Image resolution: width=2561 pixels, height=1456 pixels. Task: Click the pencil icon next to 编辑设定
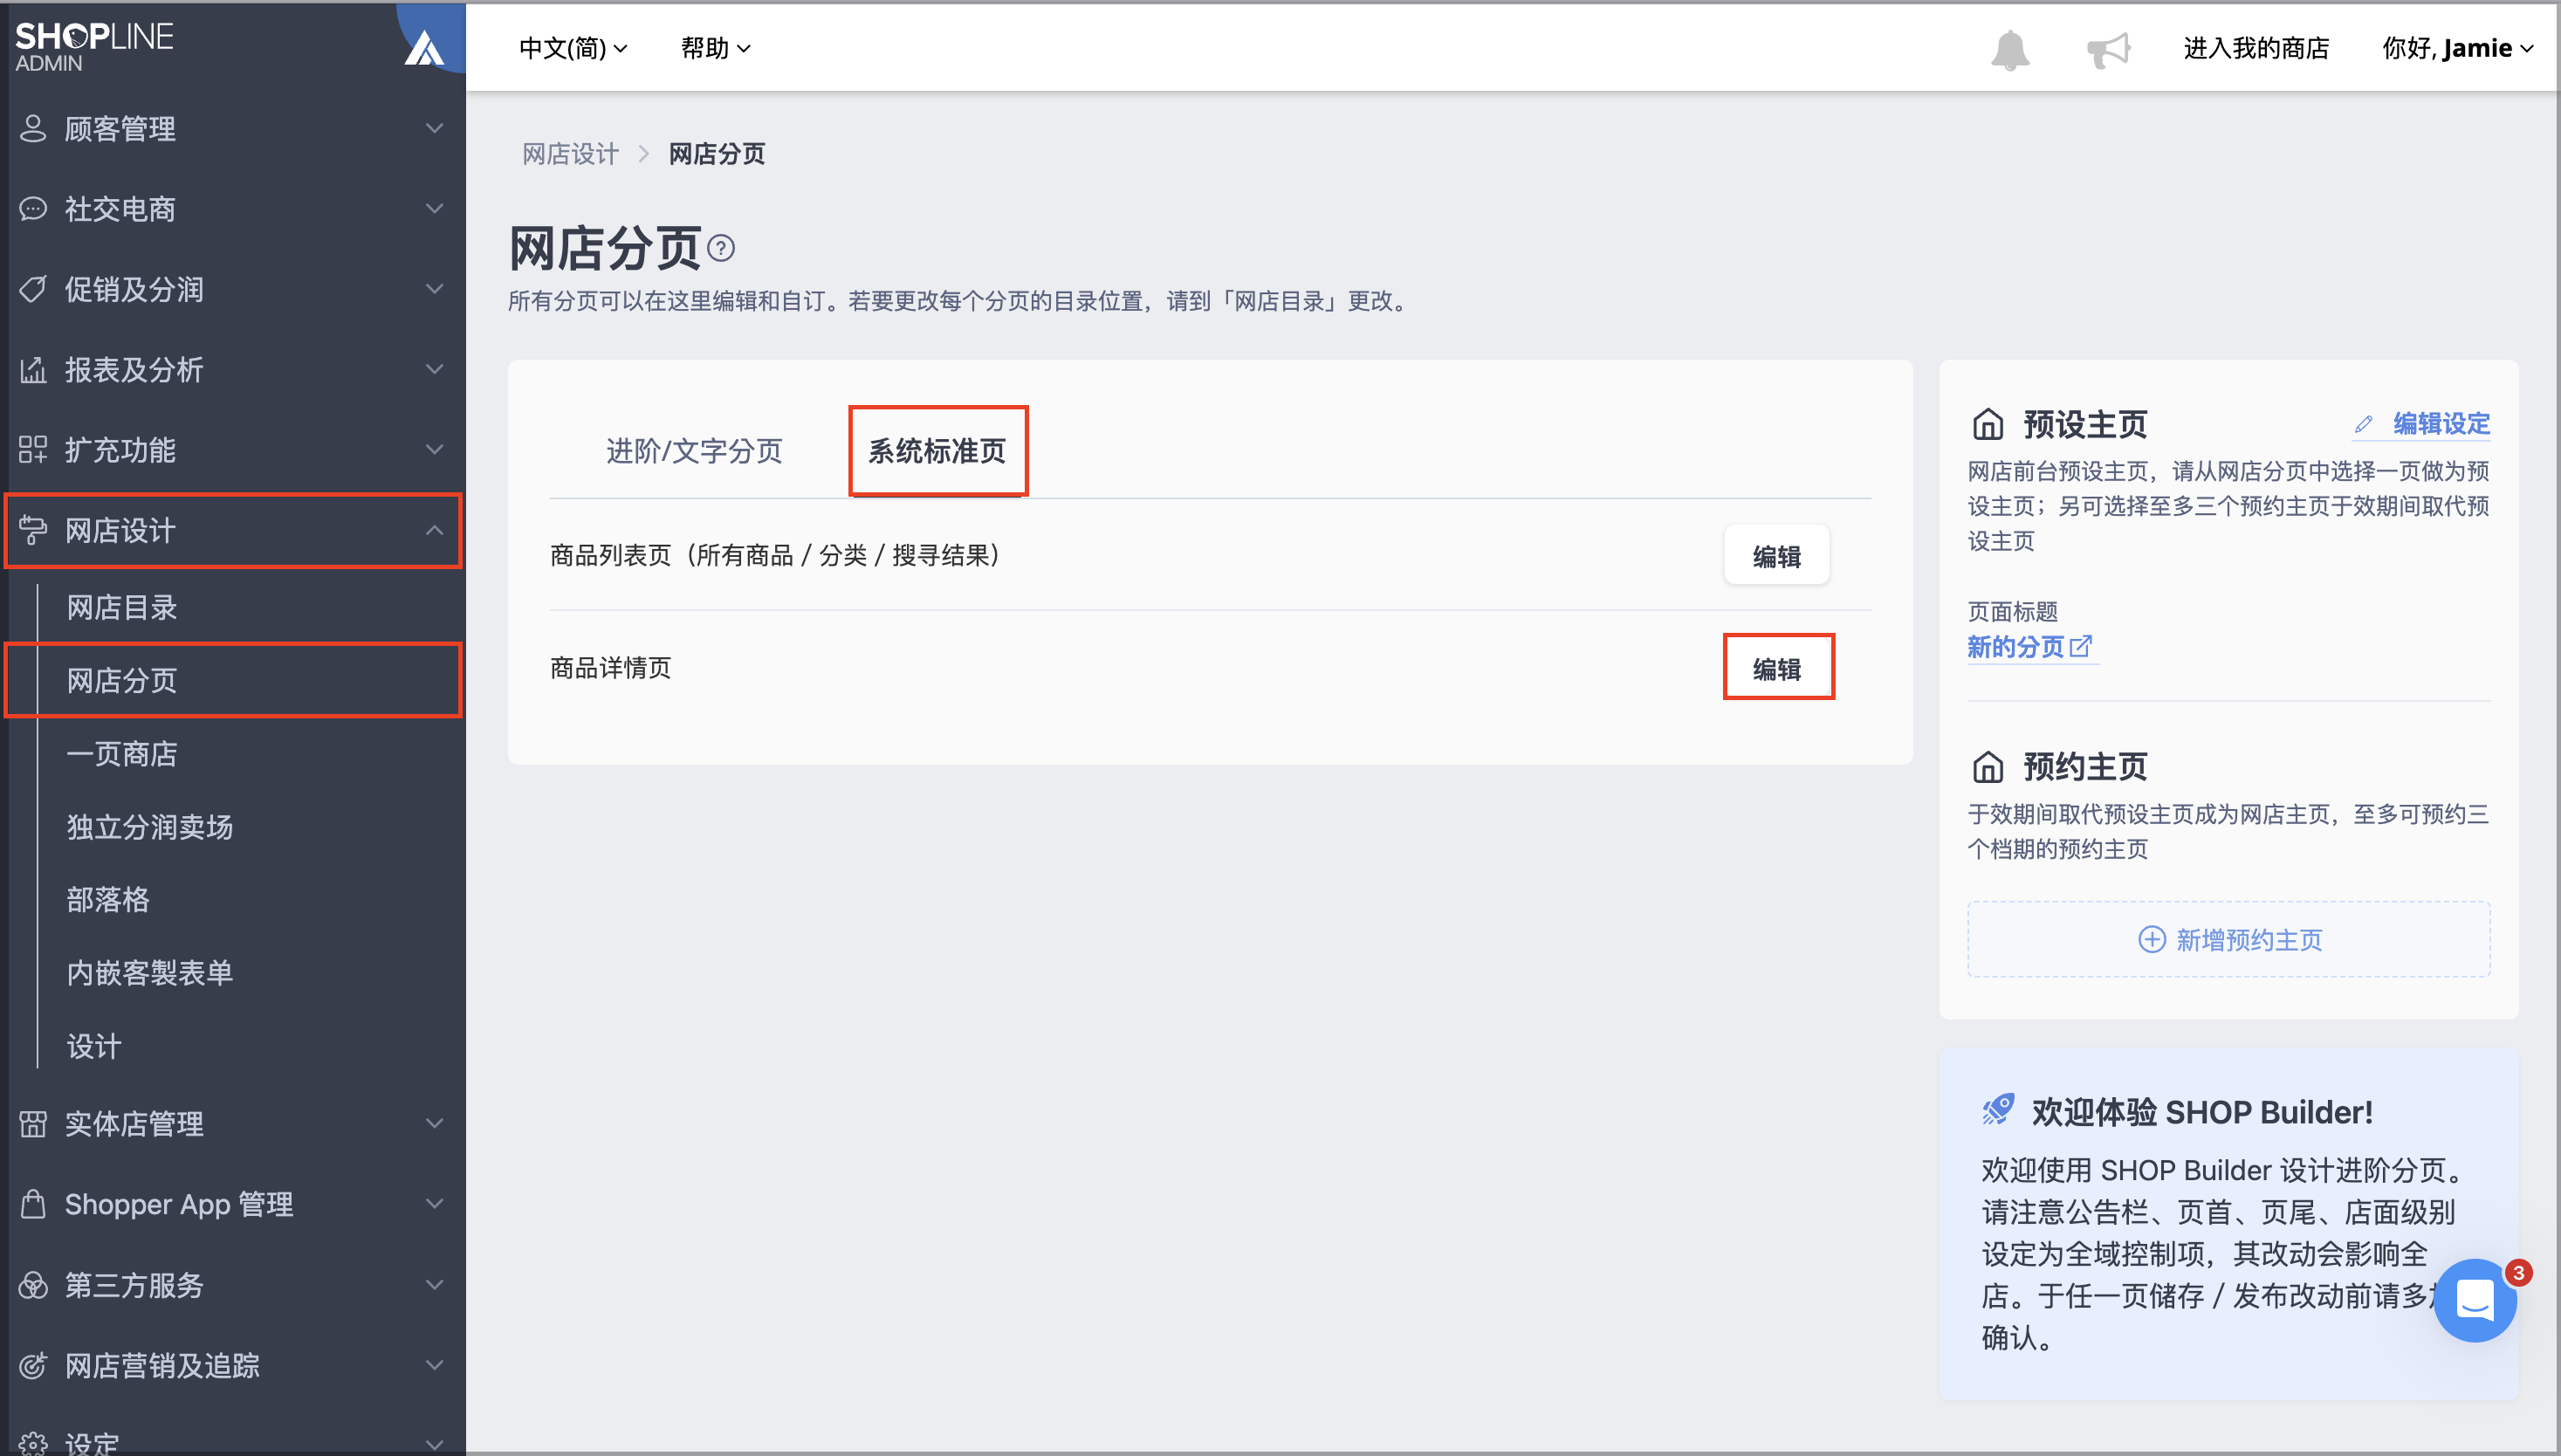point(2363,424)
